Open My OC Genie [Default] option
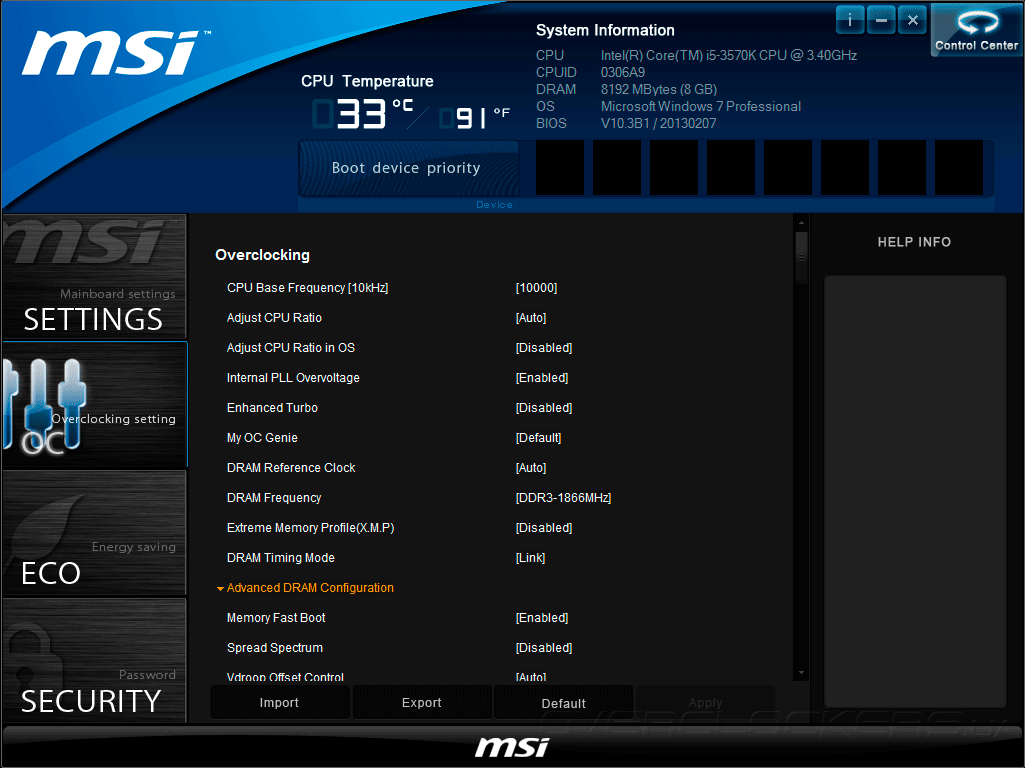The image size is (1025, 768). tap(539, 438)
